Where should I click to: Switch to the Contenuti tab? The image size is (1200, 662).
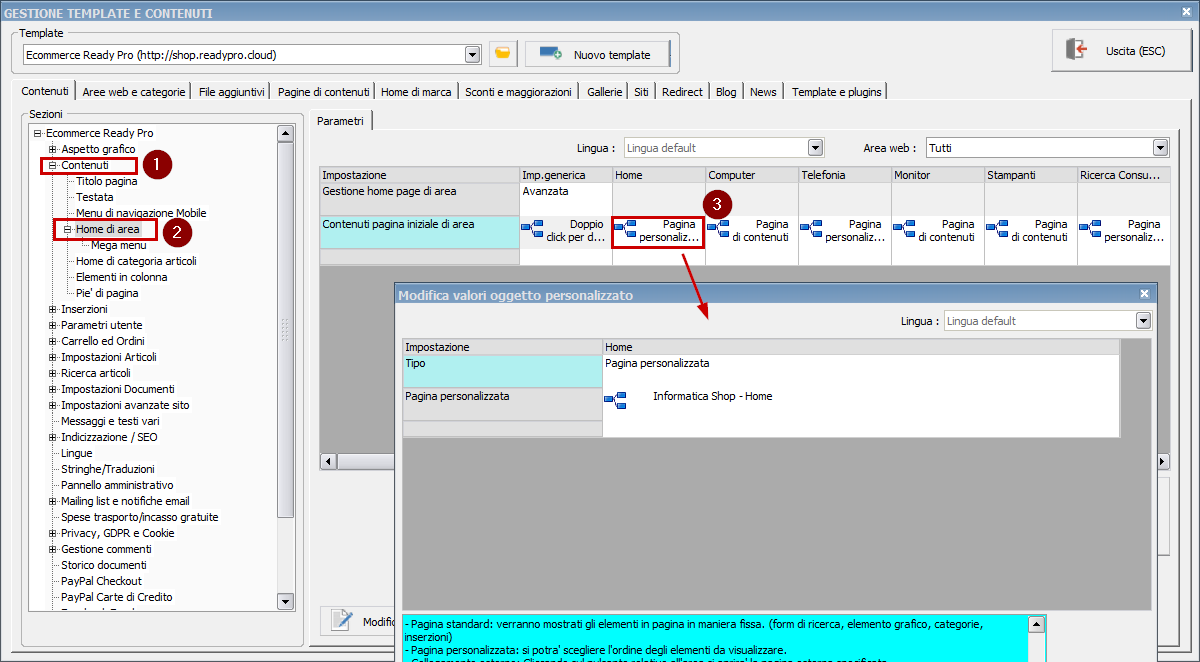[x=45, y=91]
